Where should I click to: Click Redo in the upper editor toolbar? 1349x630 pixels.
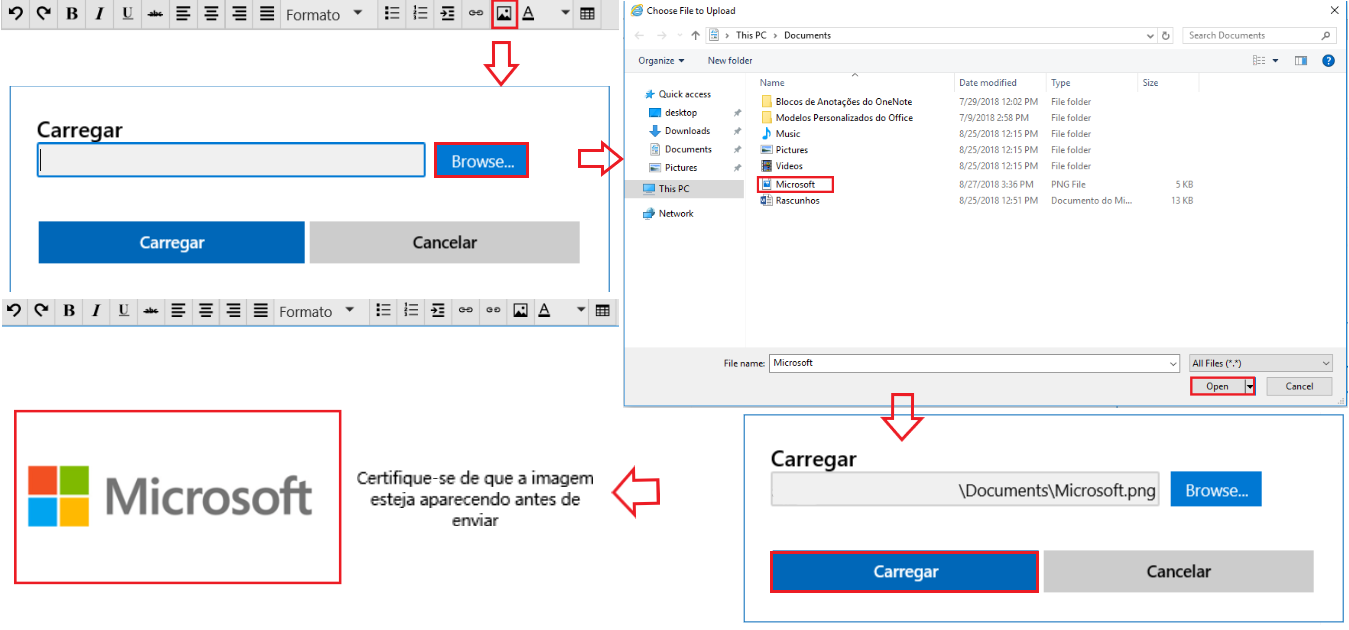pos(43,14)
